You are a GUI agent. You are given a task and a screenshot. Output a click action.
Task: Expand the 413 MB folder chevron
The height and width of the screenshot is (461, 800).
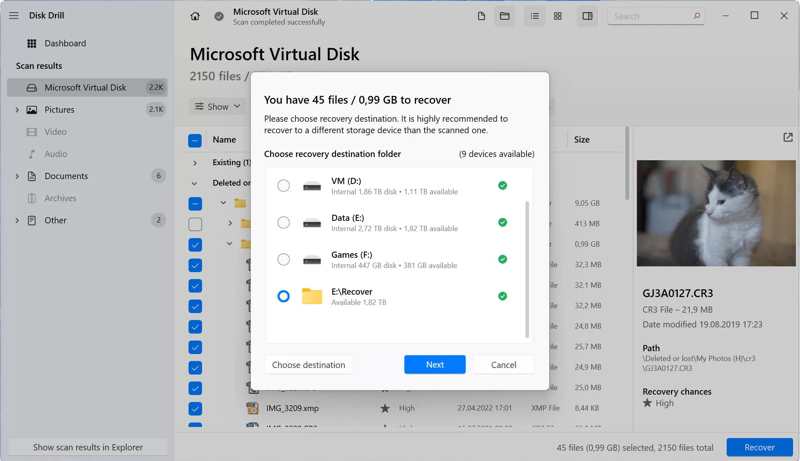tap(230, 223)
